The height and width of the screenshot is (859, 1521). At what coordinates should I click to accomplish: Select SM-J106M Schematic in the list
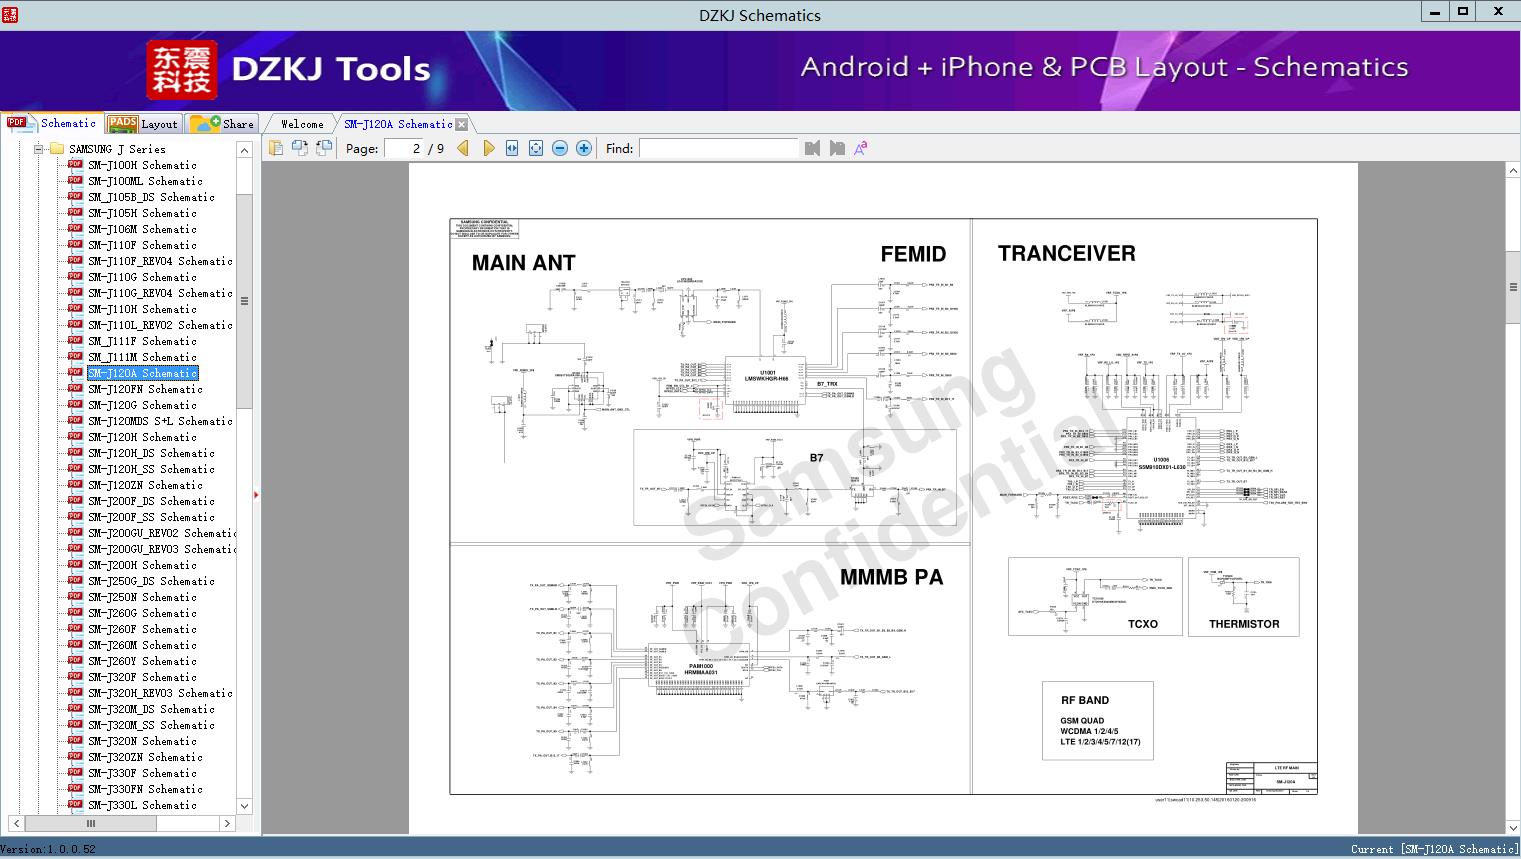[142, 229]
